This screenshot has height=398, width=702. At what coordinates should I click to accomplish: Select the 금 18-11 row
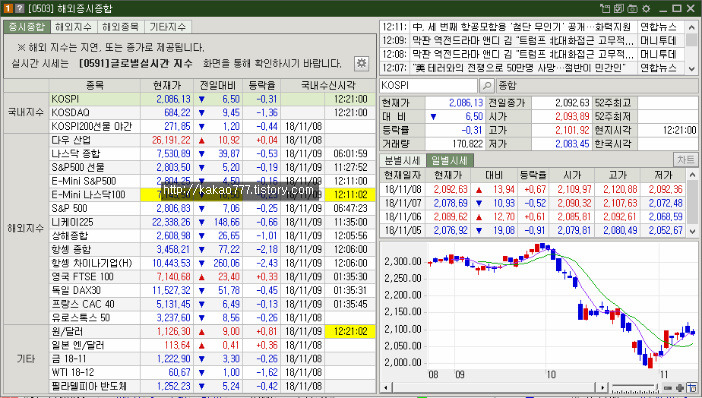tap(212, 359)
